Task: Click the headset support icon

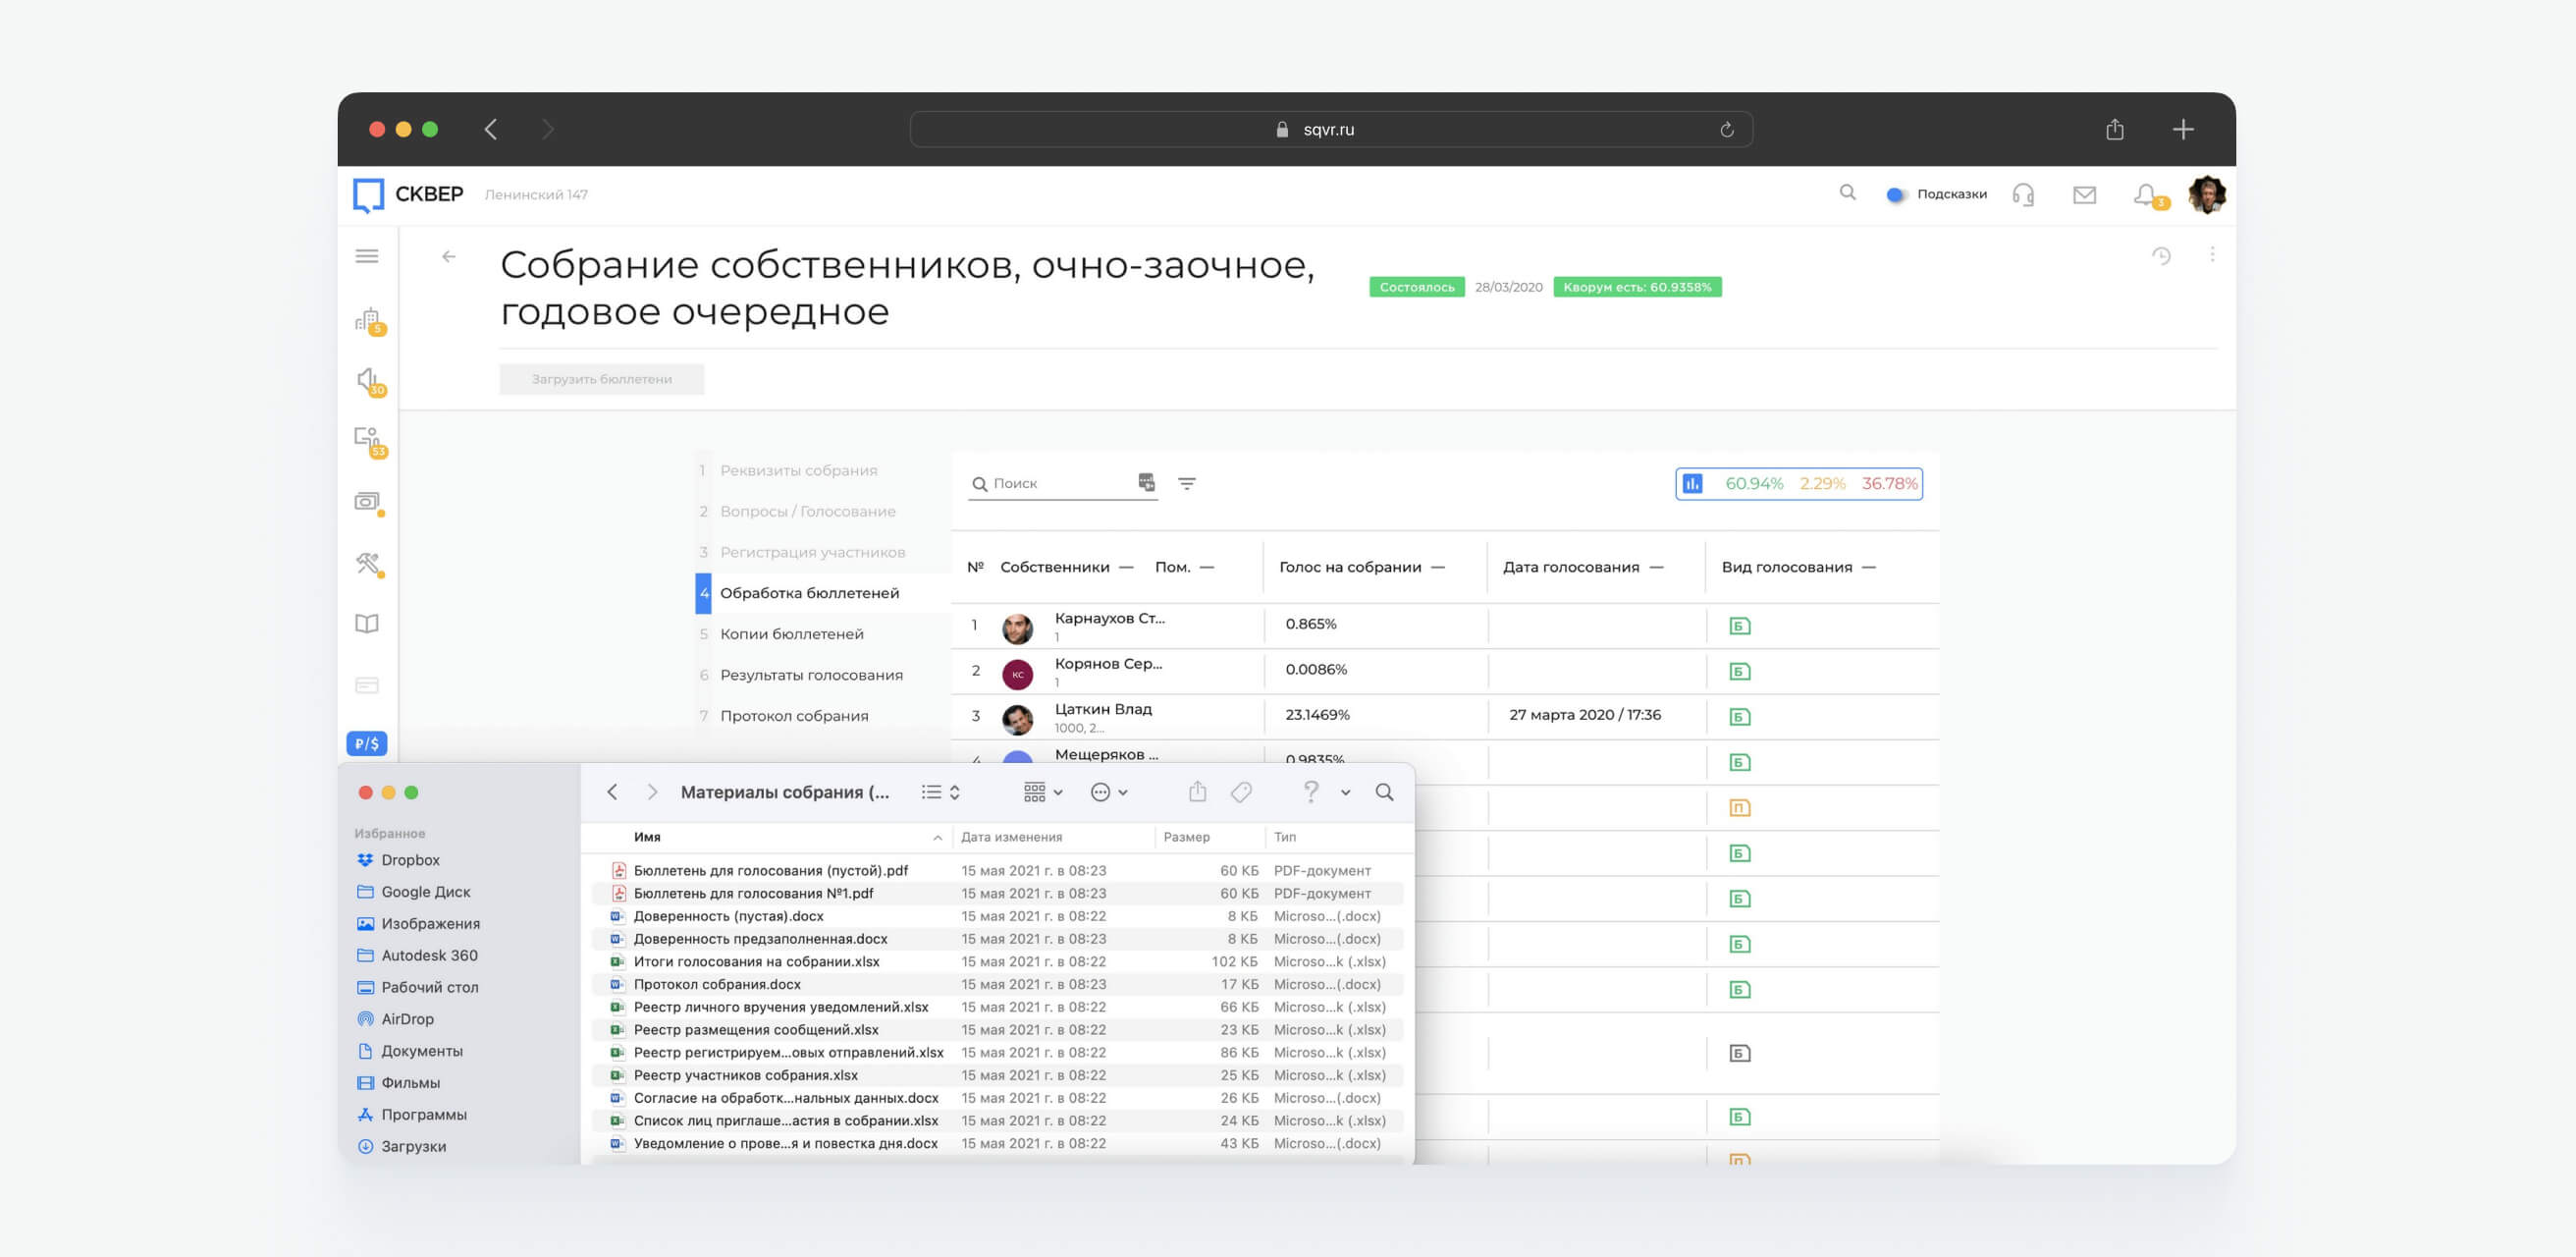Action: click(2023, 195)
